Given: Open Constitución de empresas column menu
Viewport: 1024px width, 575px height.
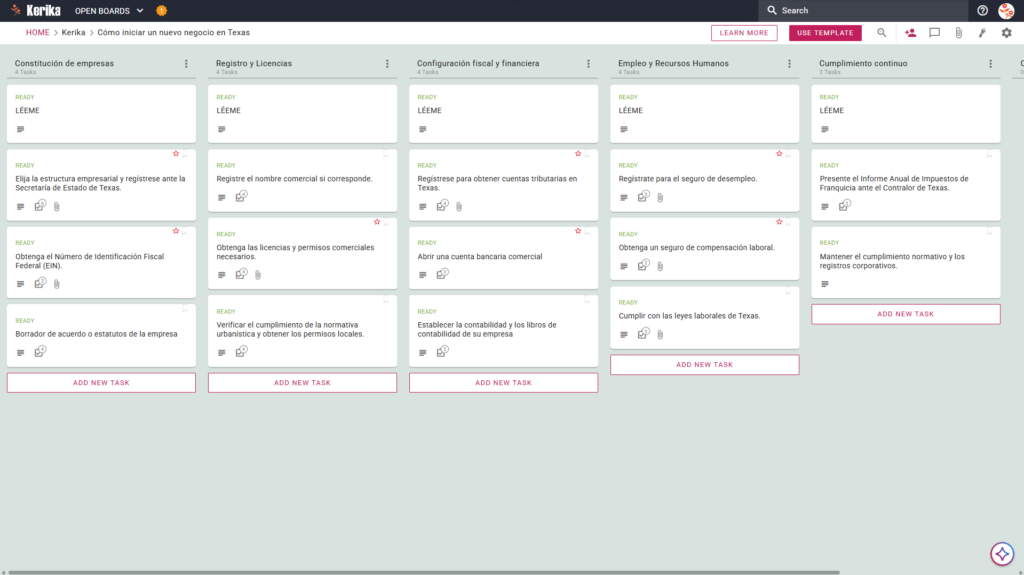Looking at the screenshot, I should click(186, 63).
